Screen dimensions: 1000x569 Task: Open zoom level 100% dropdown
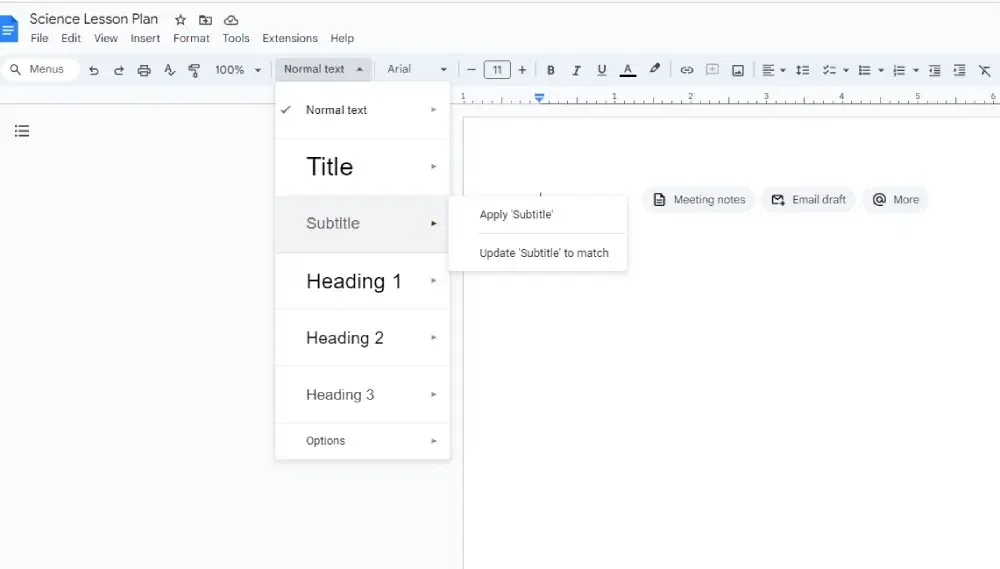pos(238,70)
